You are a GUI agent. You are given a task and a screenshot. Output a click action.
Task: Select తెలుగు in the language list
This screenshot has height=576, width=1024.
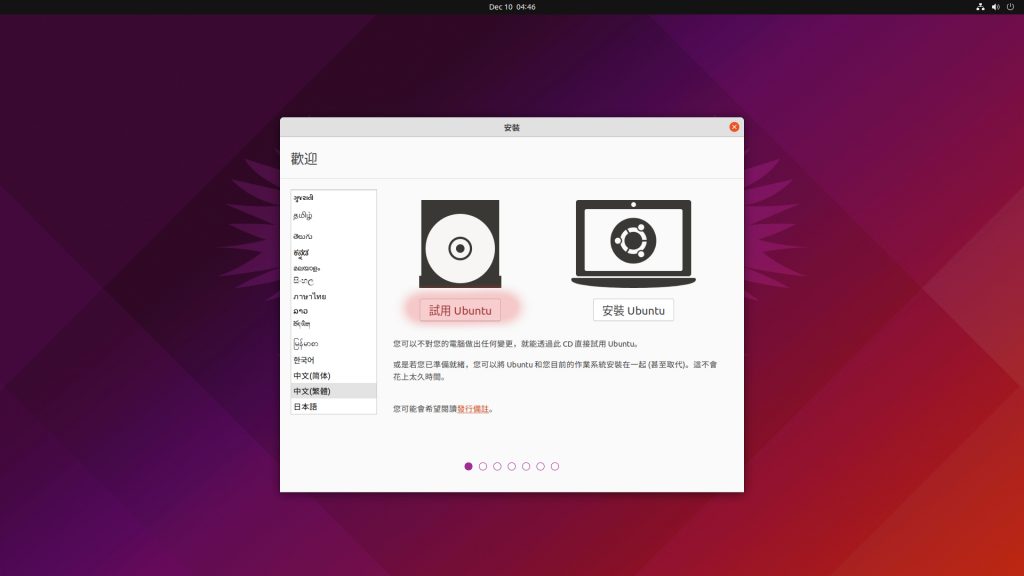tap(333, 236)
